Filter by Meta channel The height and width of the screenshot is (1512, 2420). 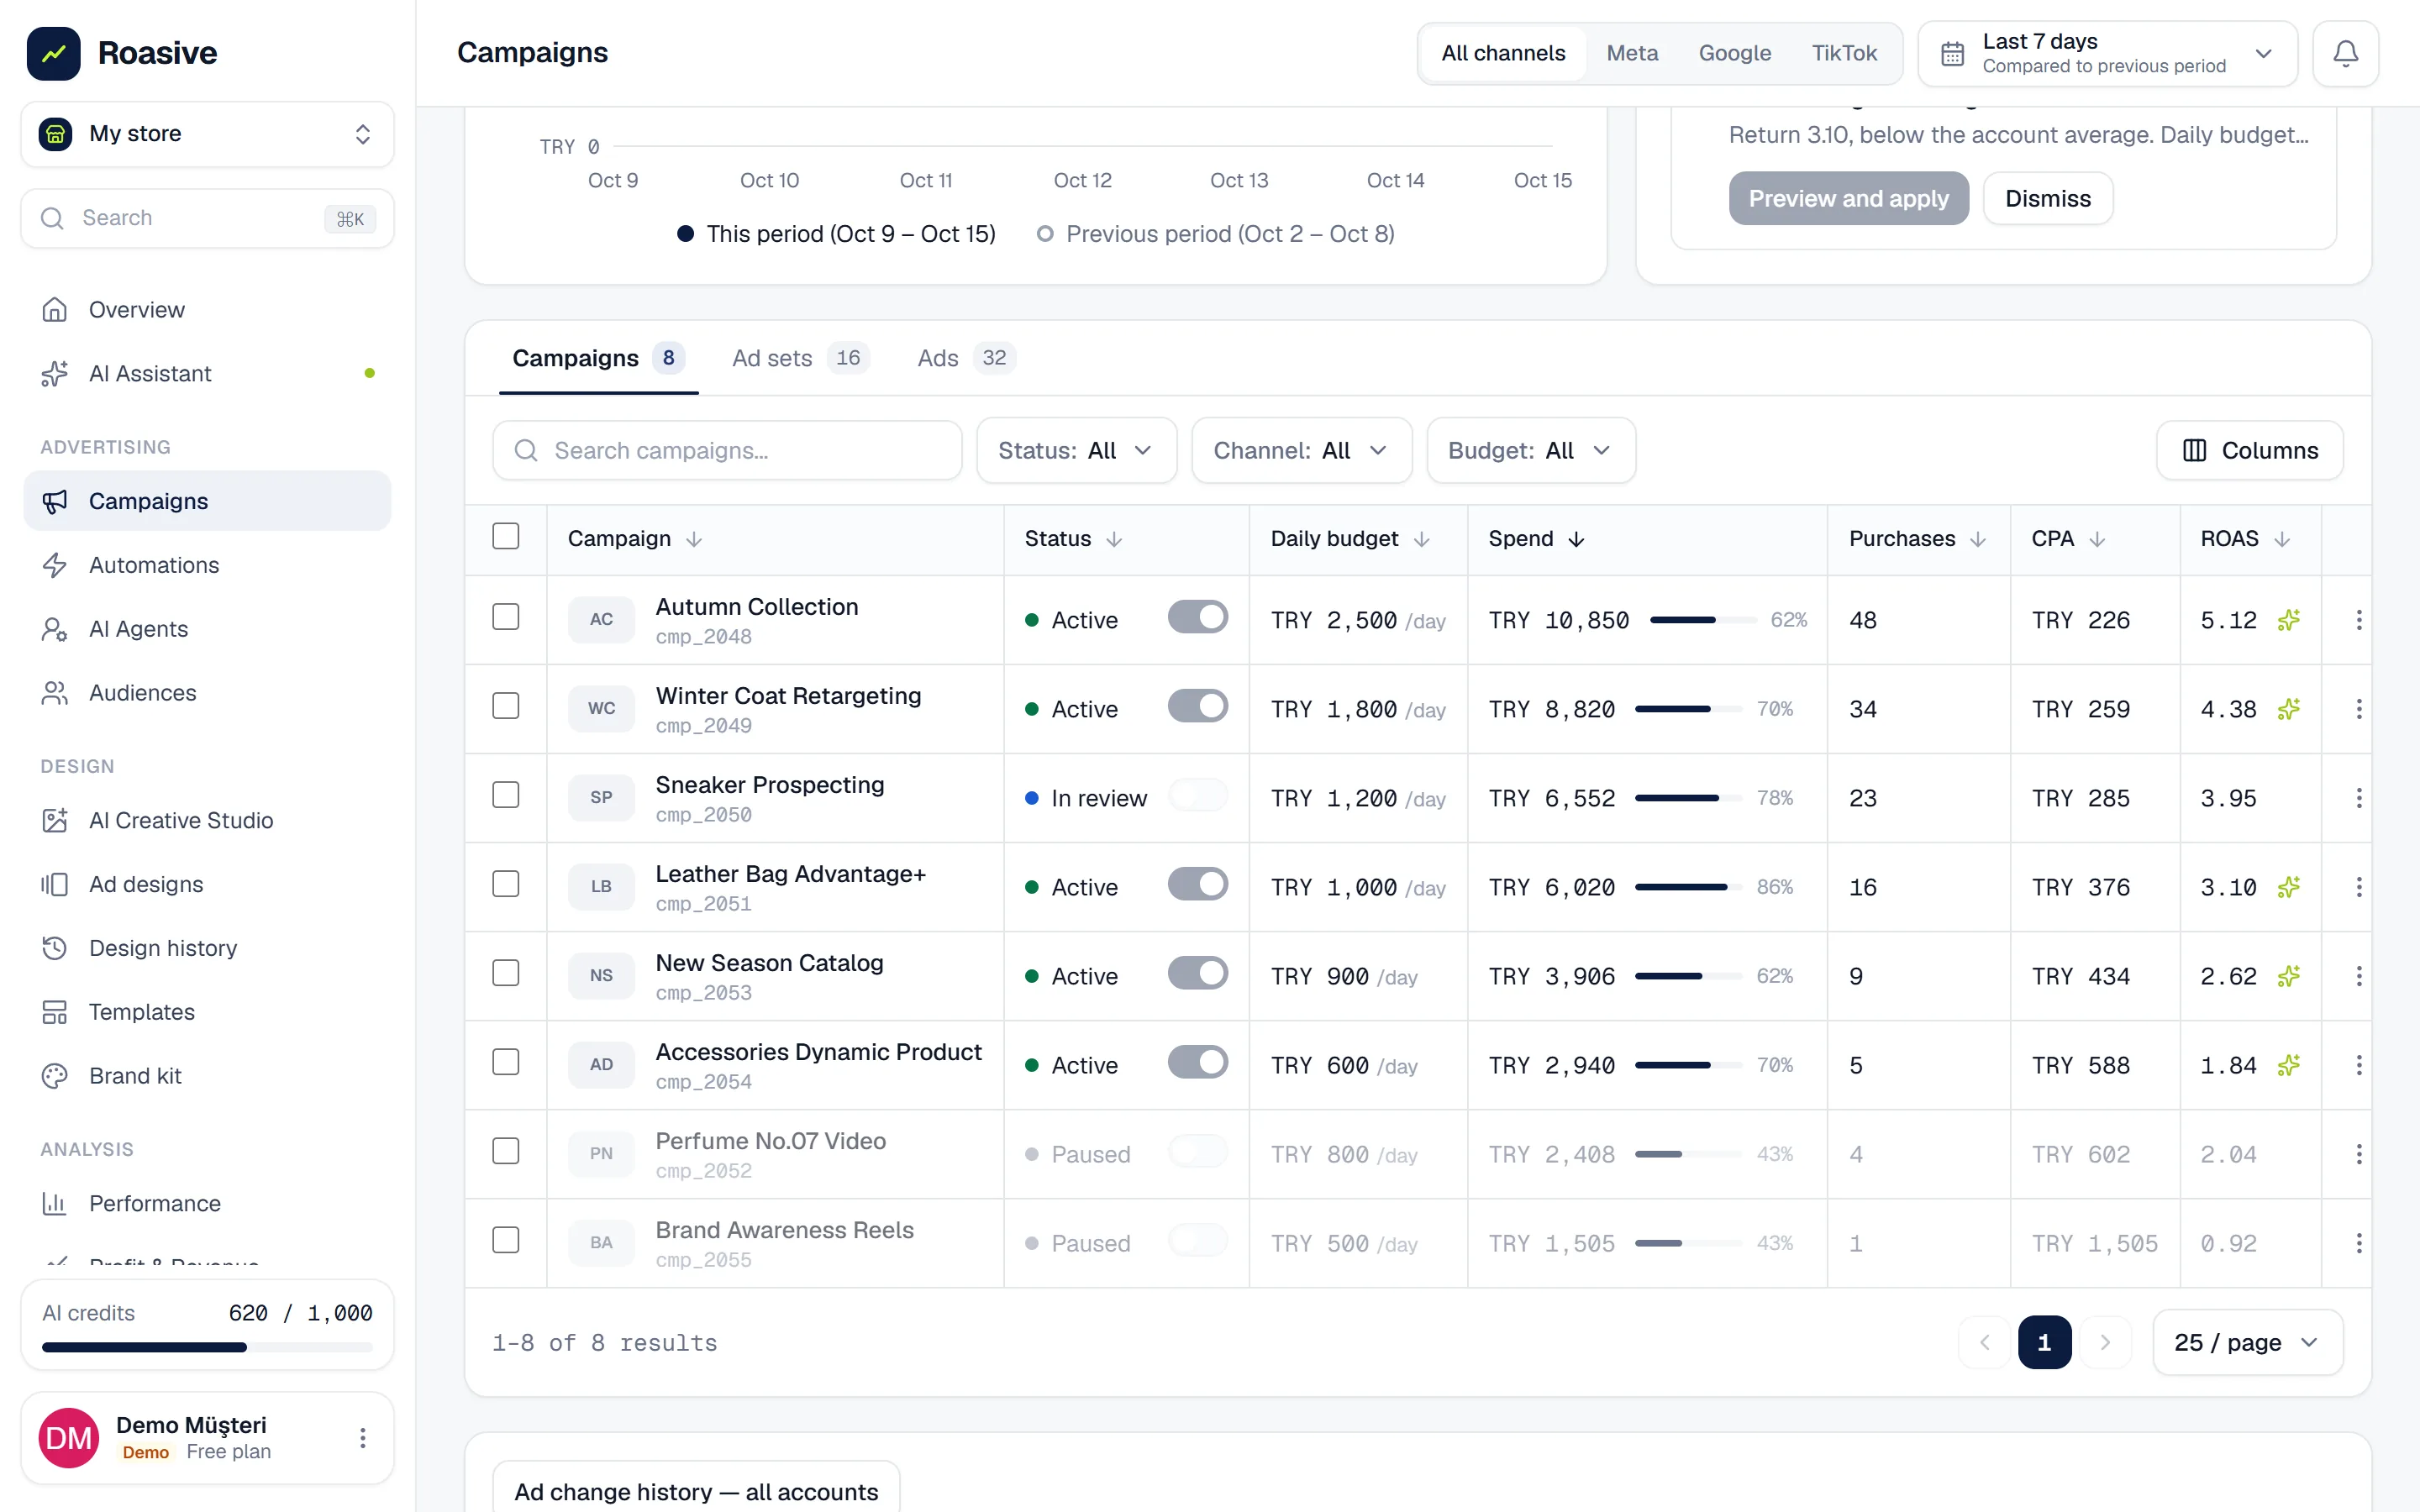pos(1632,53)
